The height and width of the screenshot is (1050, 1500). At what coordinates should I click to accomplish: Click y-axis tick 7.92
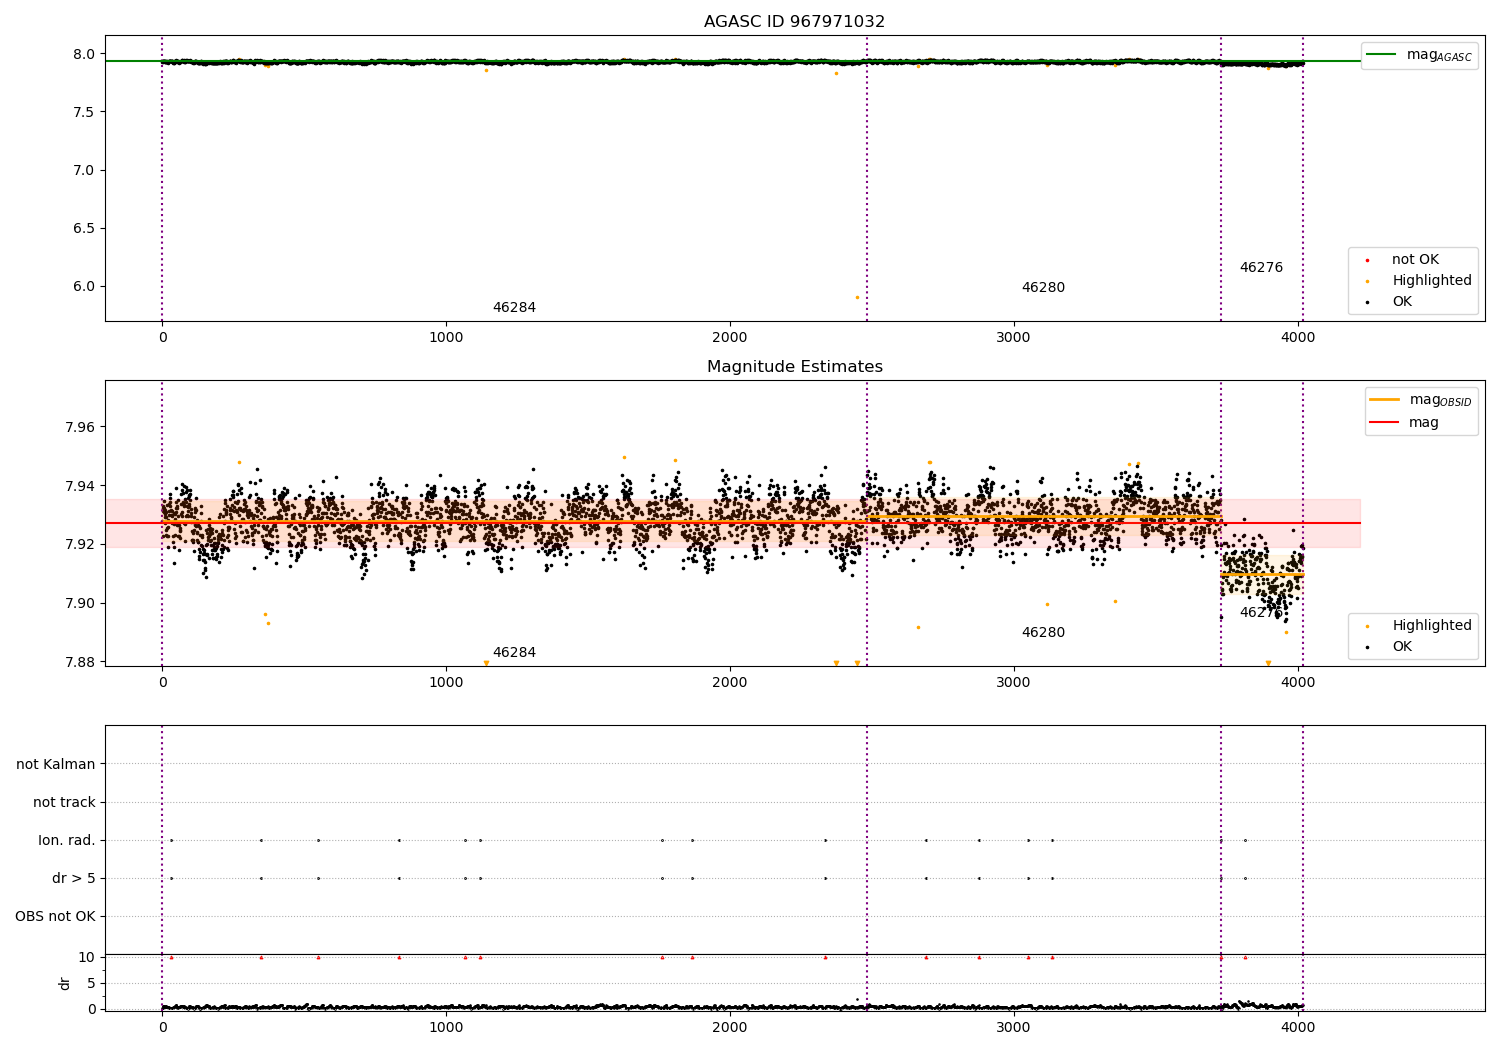click(80, 544)
